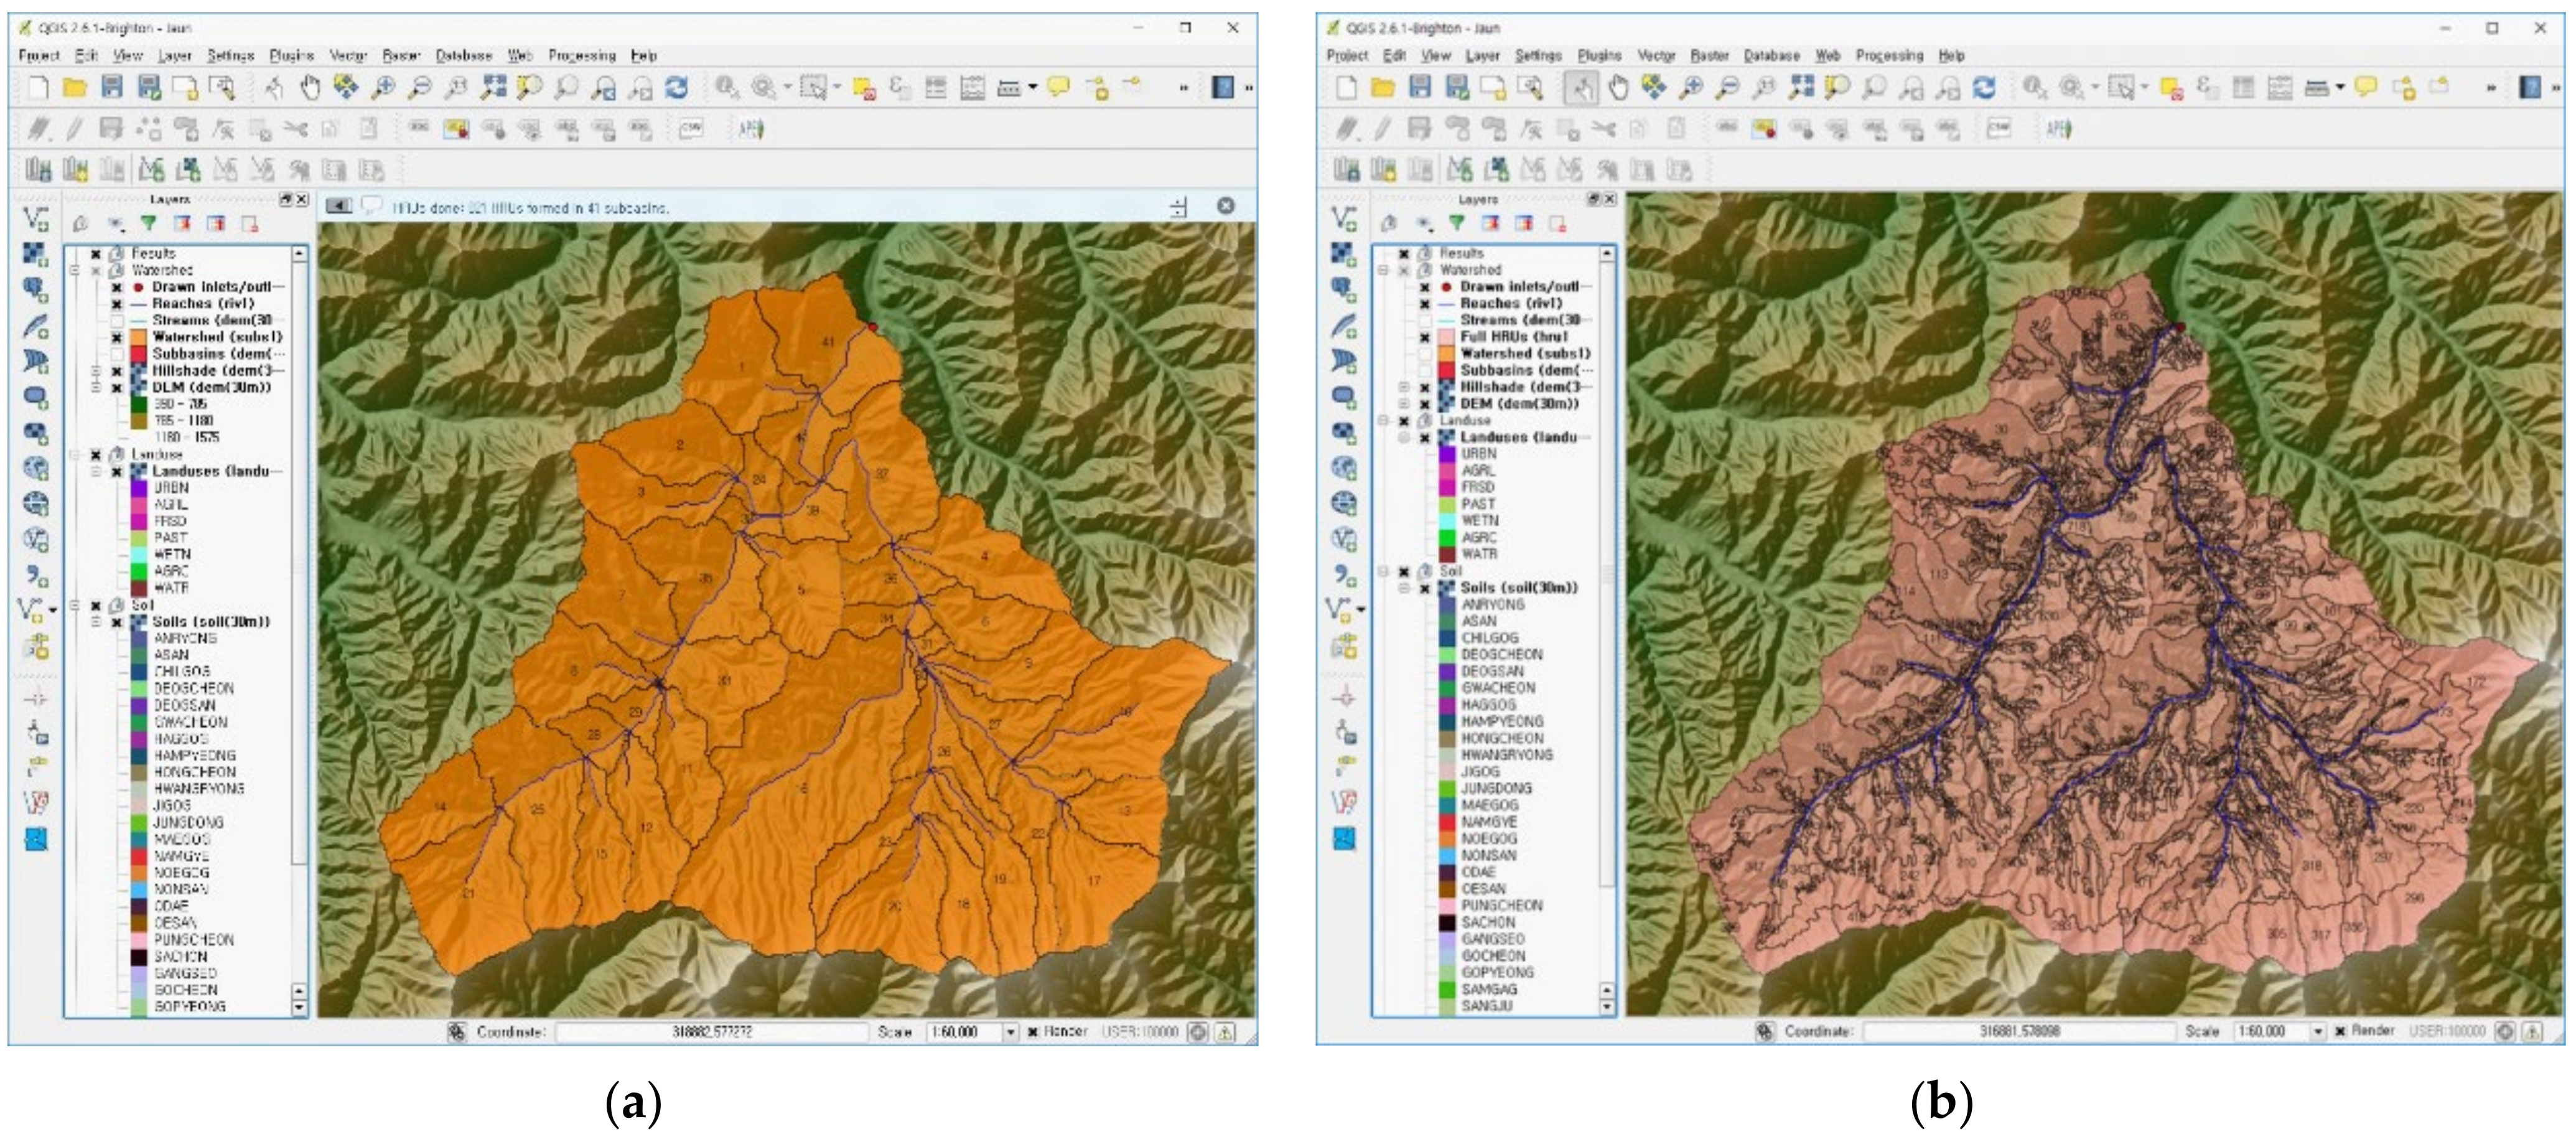This screenshot has height=1139, width=2576.
Task: Open the Raster menu in window (b)
Action: pyautogui.click(x=1709, y=56)
